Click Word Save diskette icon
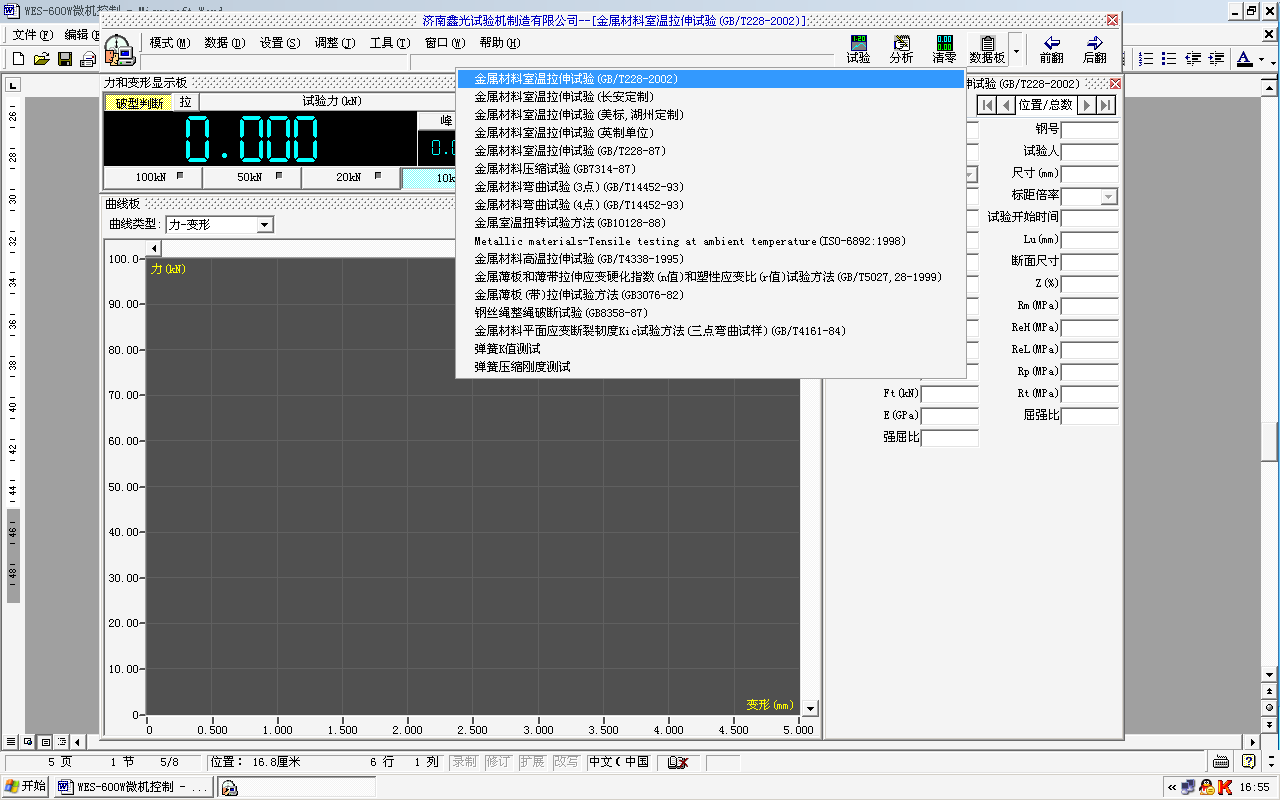 tap(64, 59)
